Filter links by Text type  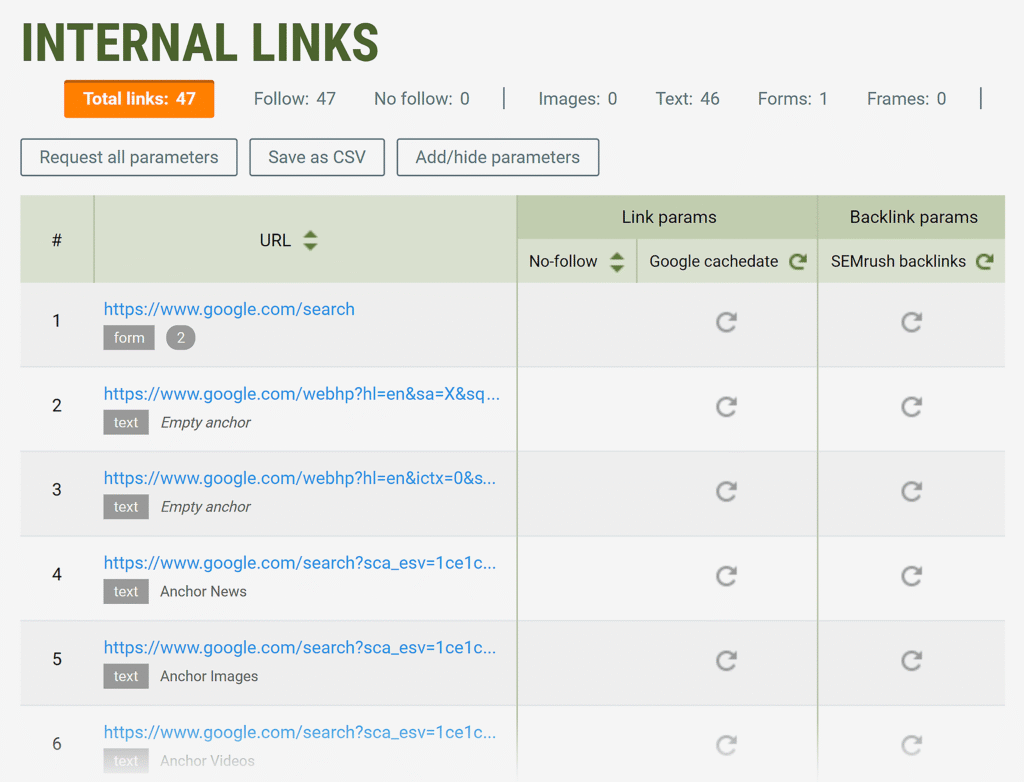tap(687, 99)
